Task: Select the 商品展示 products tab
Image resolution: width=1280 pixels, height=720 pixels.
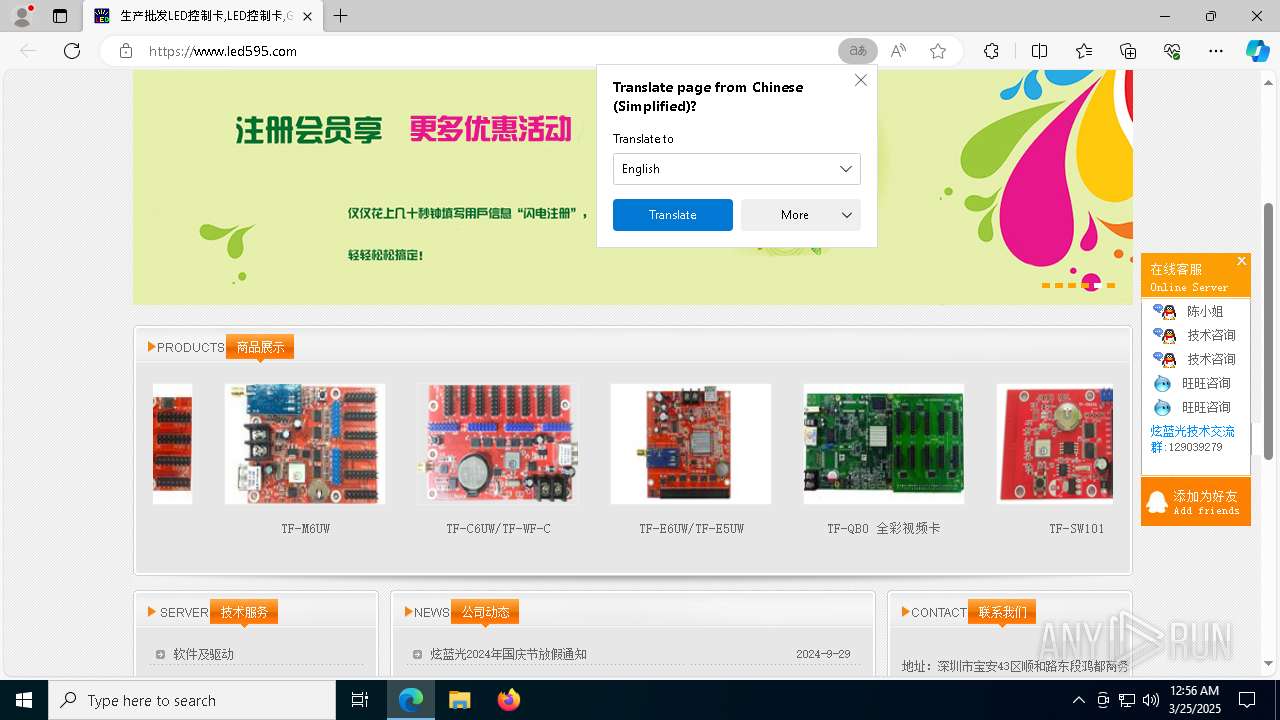Action: [260, 347]
